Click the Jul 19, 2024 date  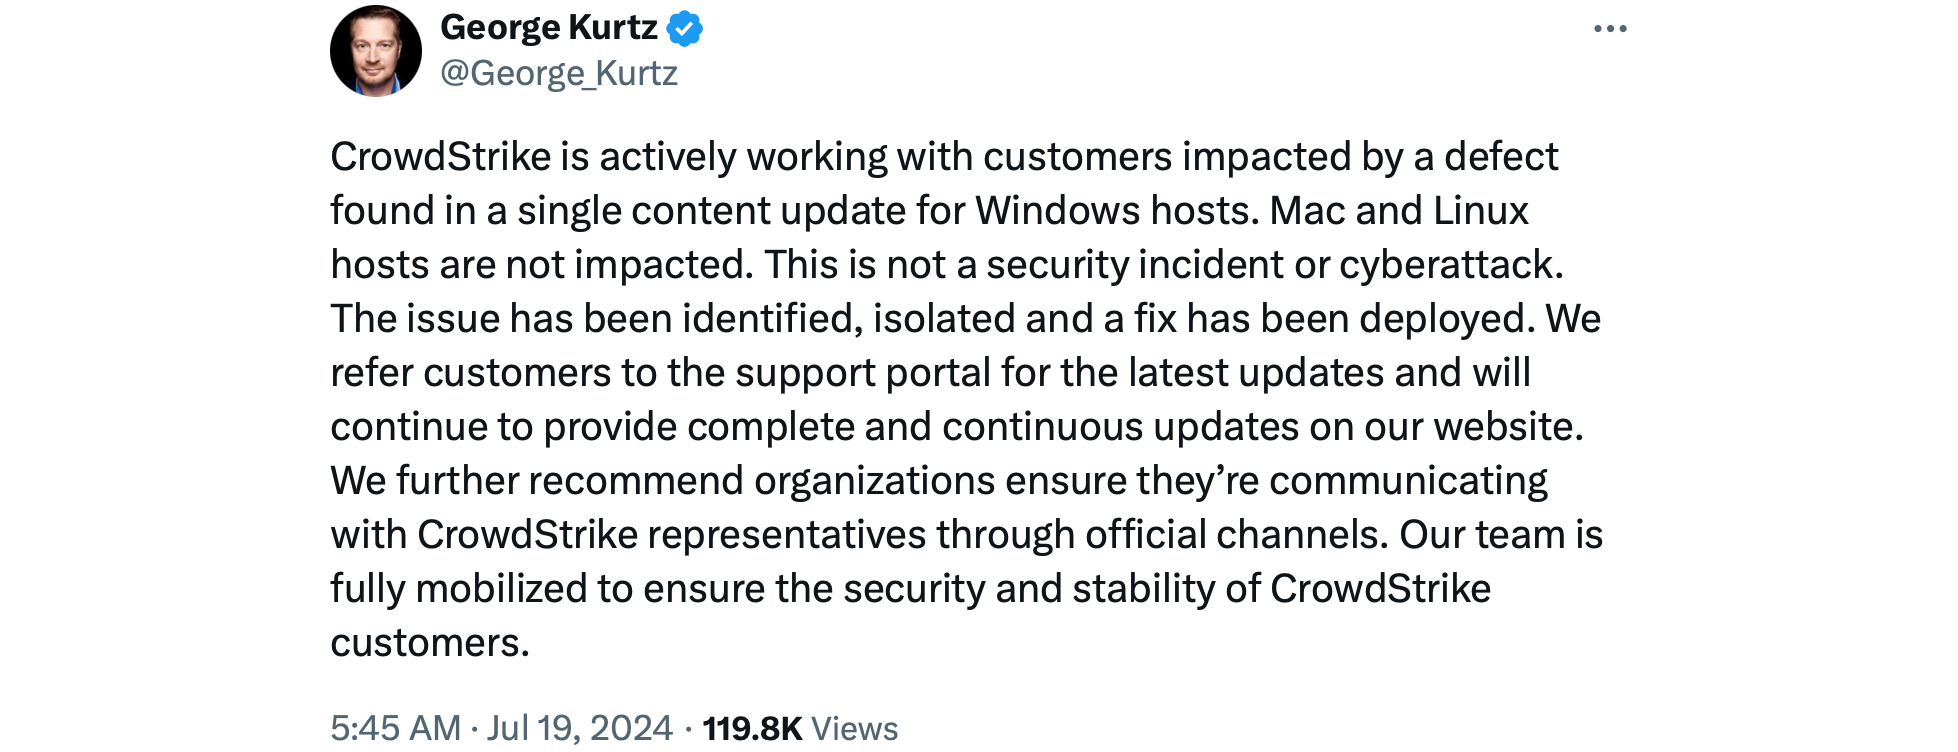point(580,728)
